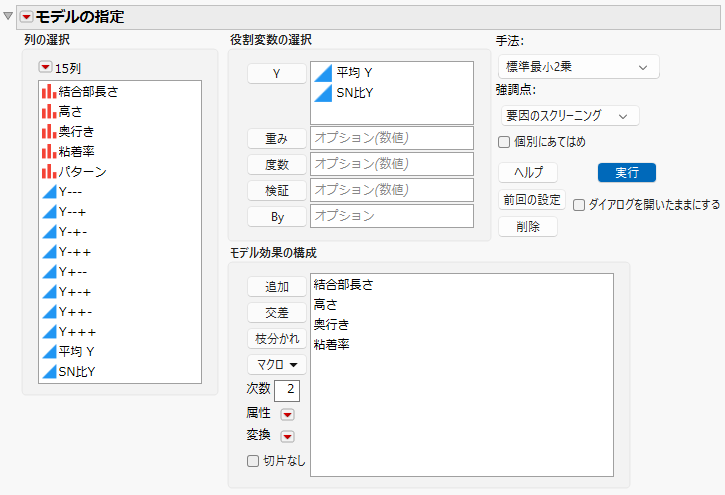This screenshot has width=725, height=495.
Task: Click the Y role button
Action: click(276, 73)
